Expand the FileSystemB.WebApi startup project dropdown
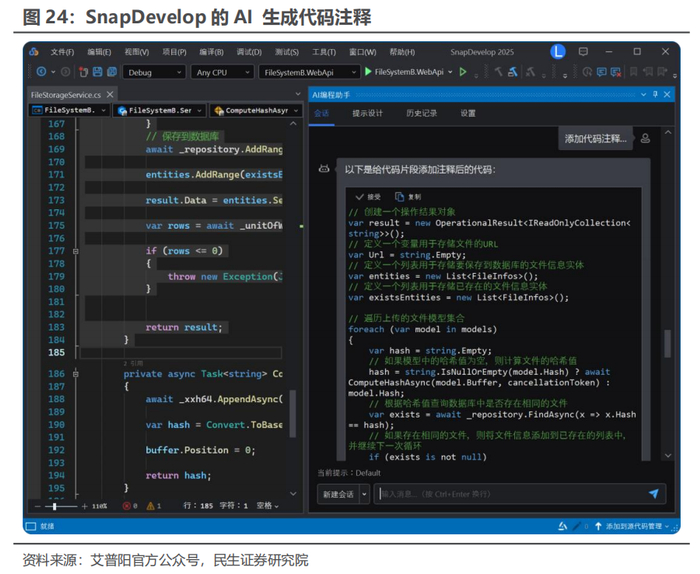Screen dimensions: 700x574 coord(308,72)
